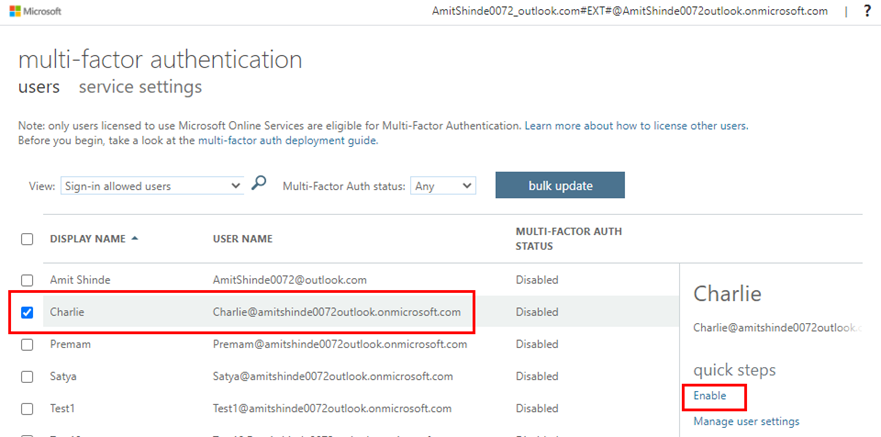Expand the Multi-Factor Auth status dropdown
This screenshot has height=437, width=881.
pos(443,186)
